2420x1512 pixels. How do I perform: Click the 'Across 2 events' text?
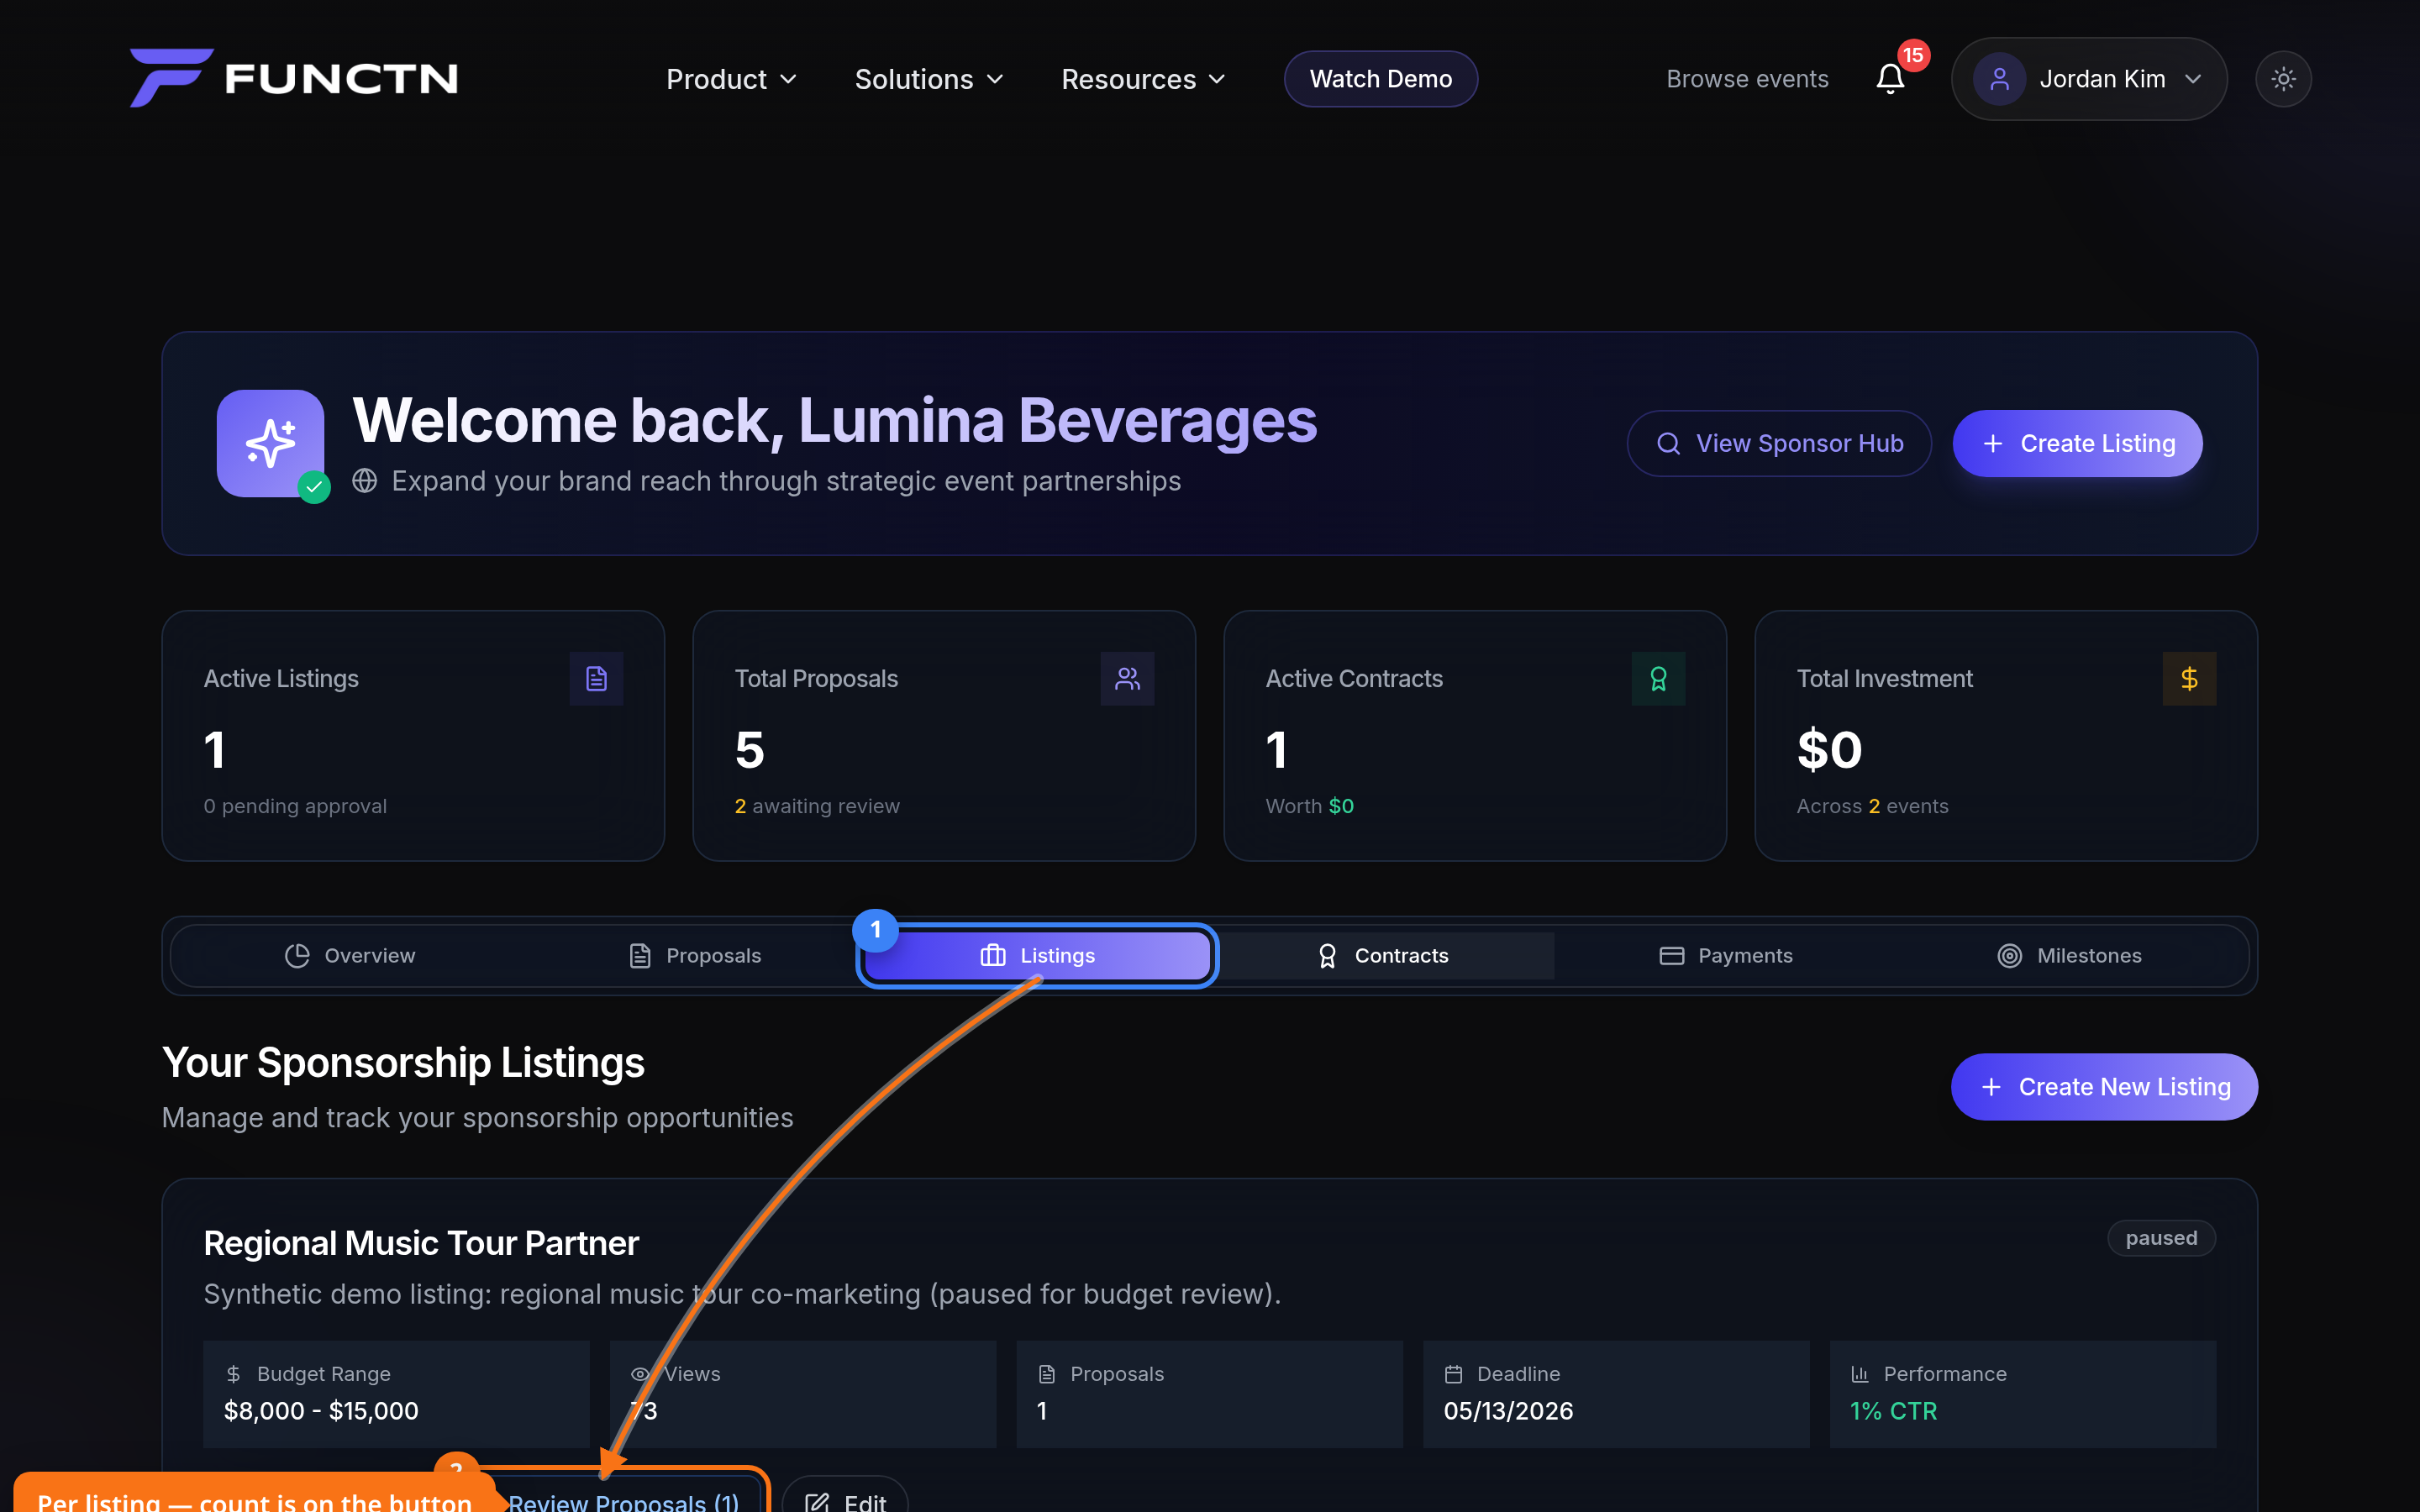pyautogui.click(x=1872, y=806)
